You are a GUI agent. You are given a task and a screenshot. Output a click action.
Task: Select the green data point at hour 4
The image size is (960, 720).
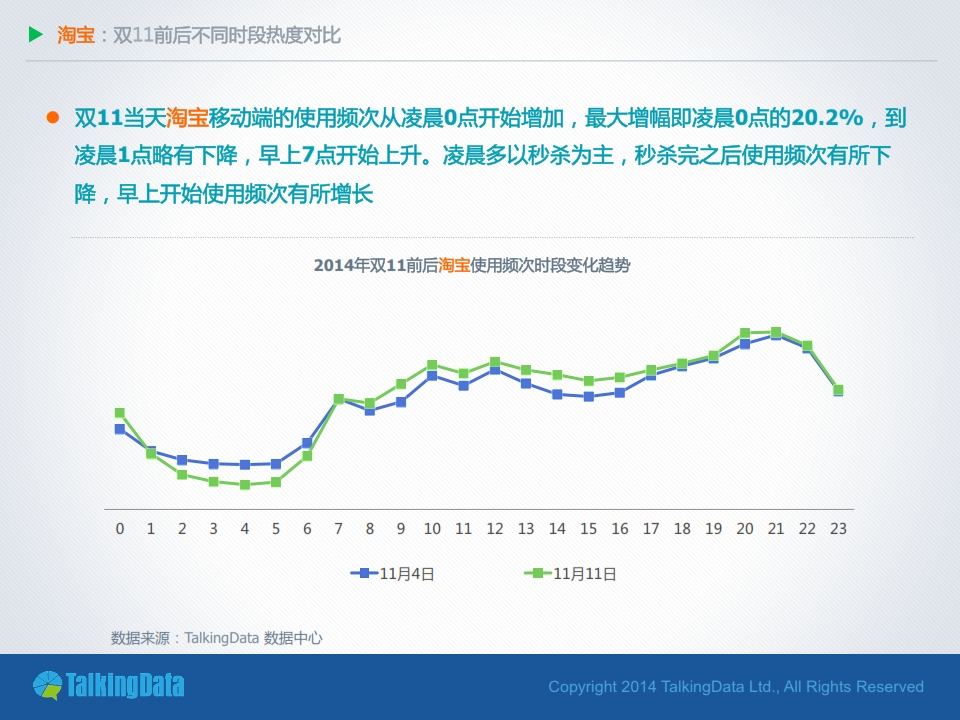click(245, 485)
